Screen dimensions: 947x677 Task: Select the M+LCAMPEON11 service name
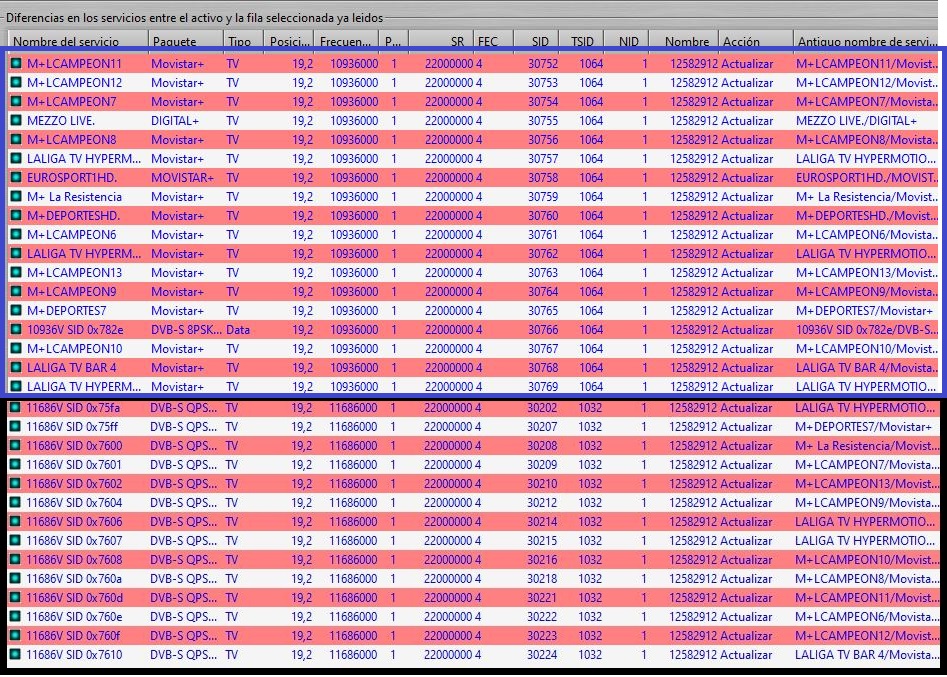[x=74, y=63]
